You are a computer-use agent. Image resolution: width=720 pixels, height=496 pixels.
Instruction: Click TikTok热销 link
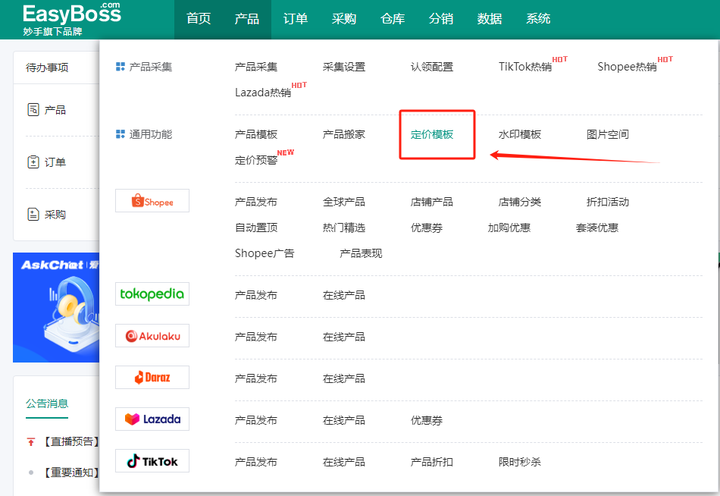525,67
